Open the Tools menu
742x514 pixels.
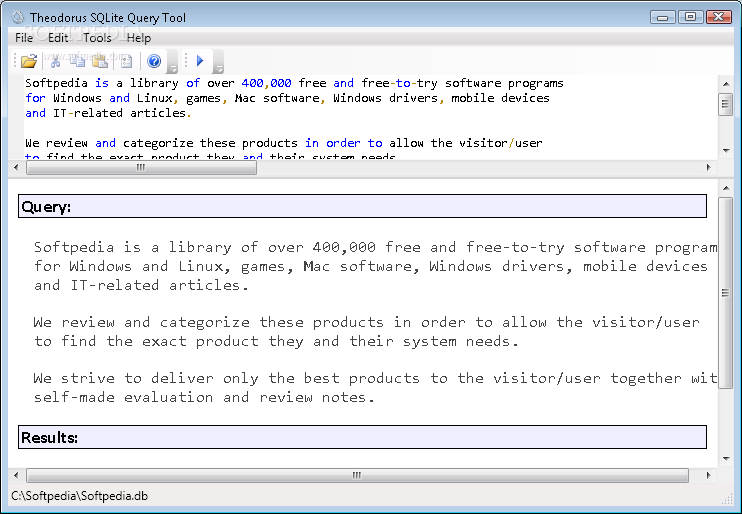point(97,38)
